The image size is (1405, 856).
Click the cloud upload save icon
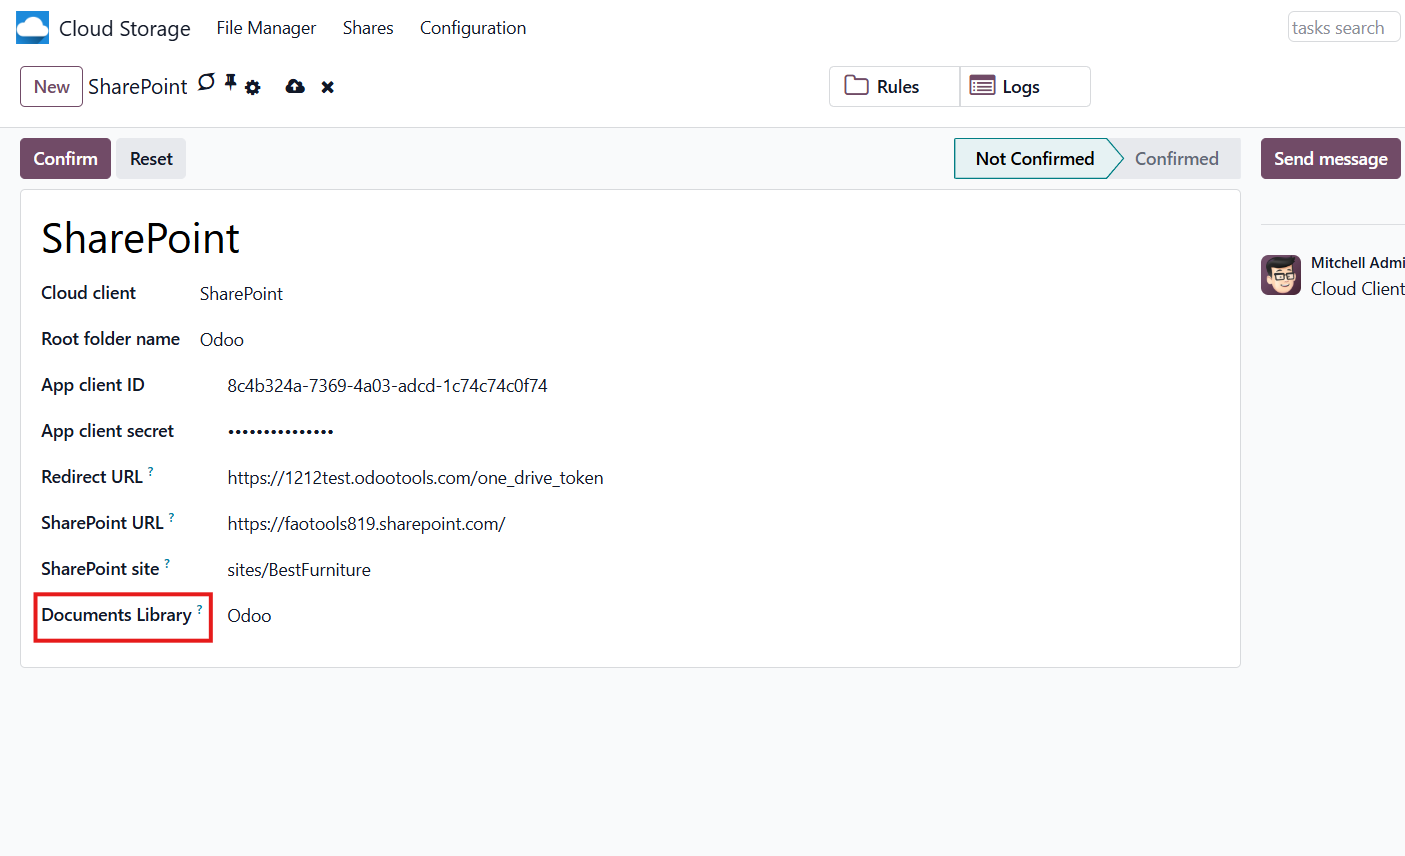coord(295,87)
